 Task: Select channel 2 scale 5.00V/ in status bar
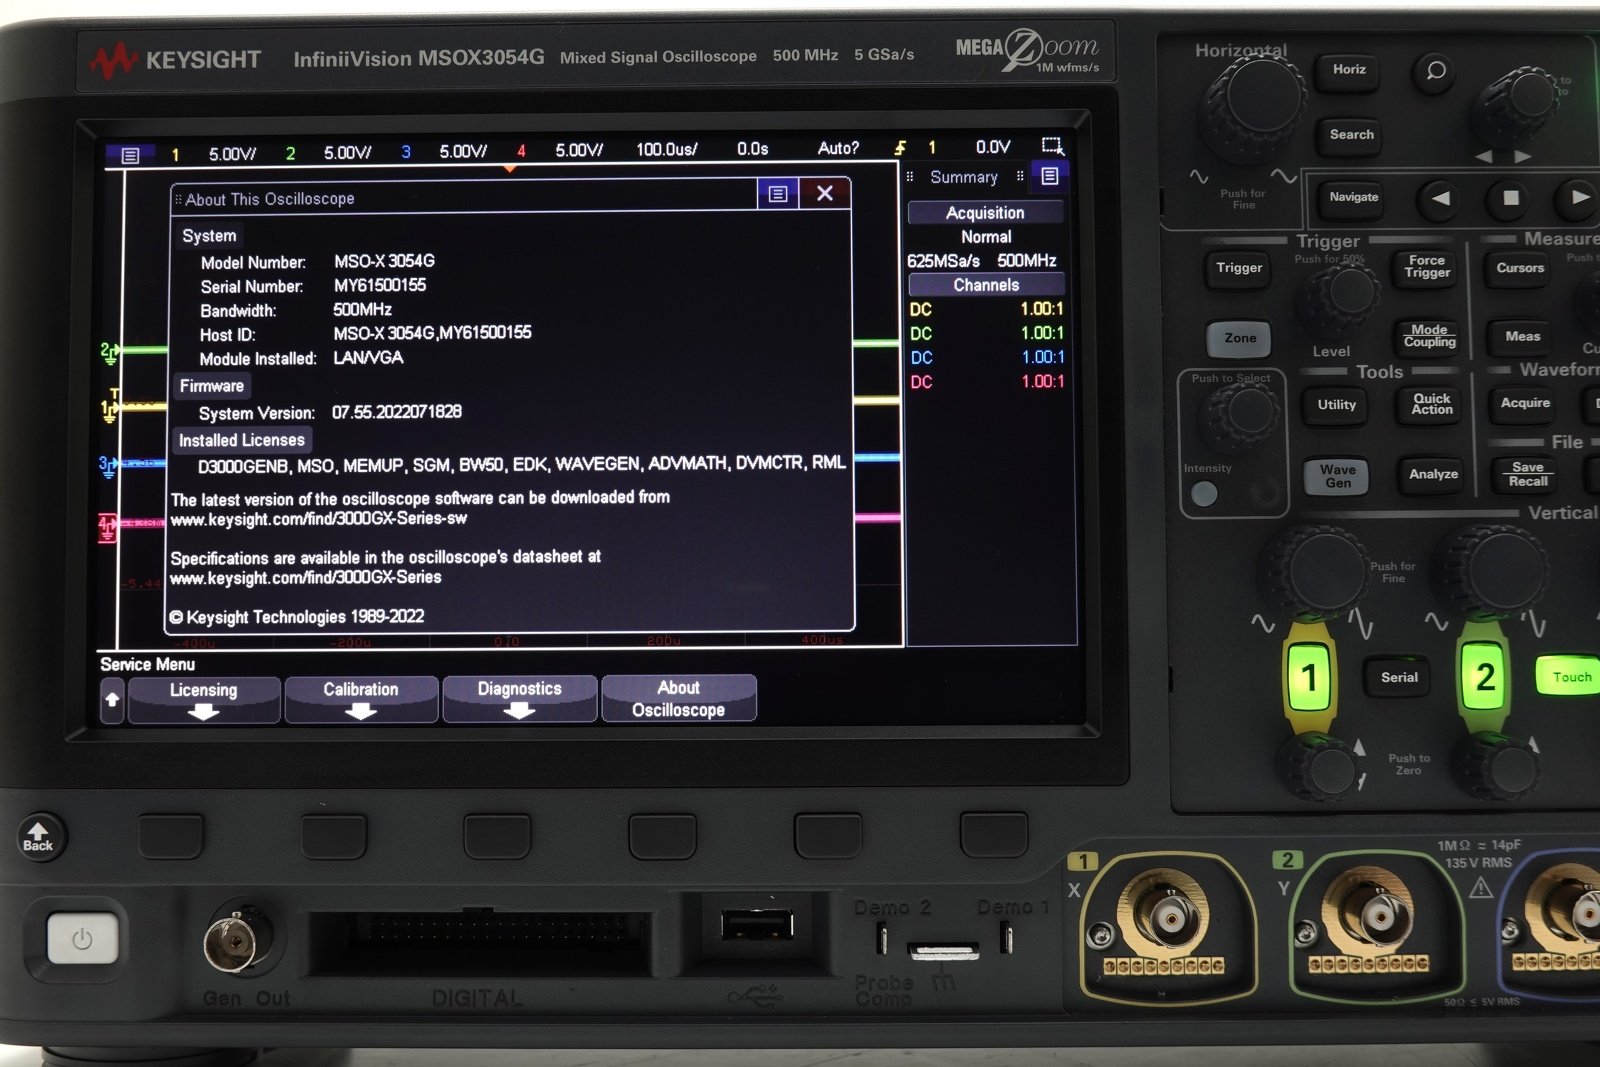[347, 153]
